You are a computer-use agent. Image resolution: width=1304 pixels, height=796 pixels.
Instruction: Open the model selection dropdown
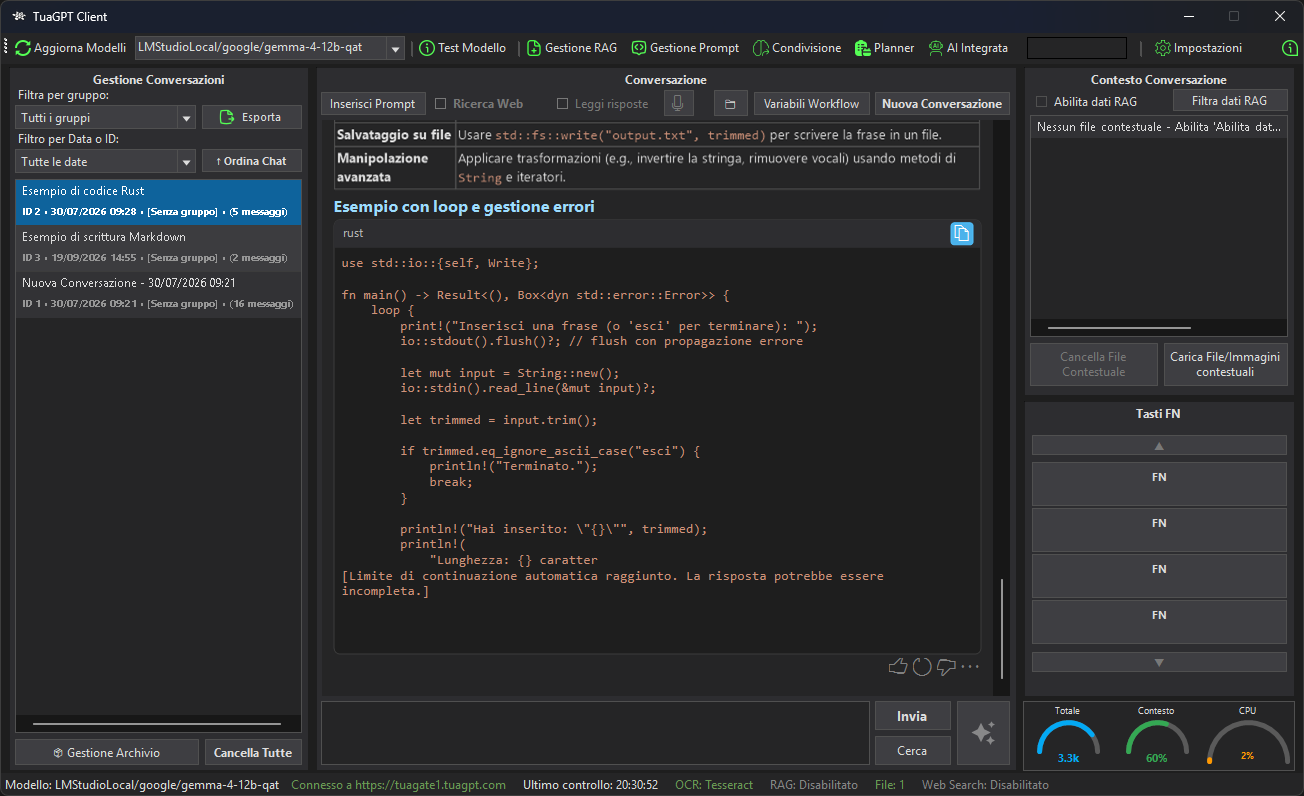click(x=395, y=48)
